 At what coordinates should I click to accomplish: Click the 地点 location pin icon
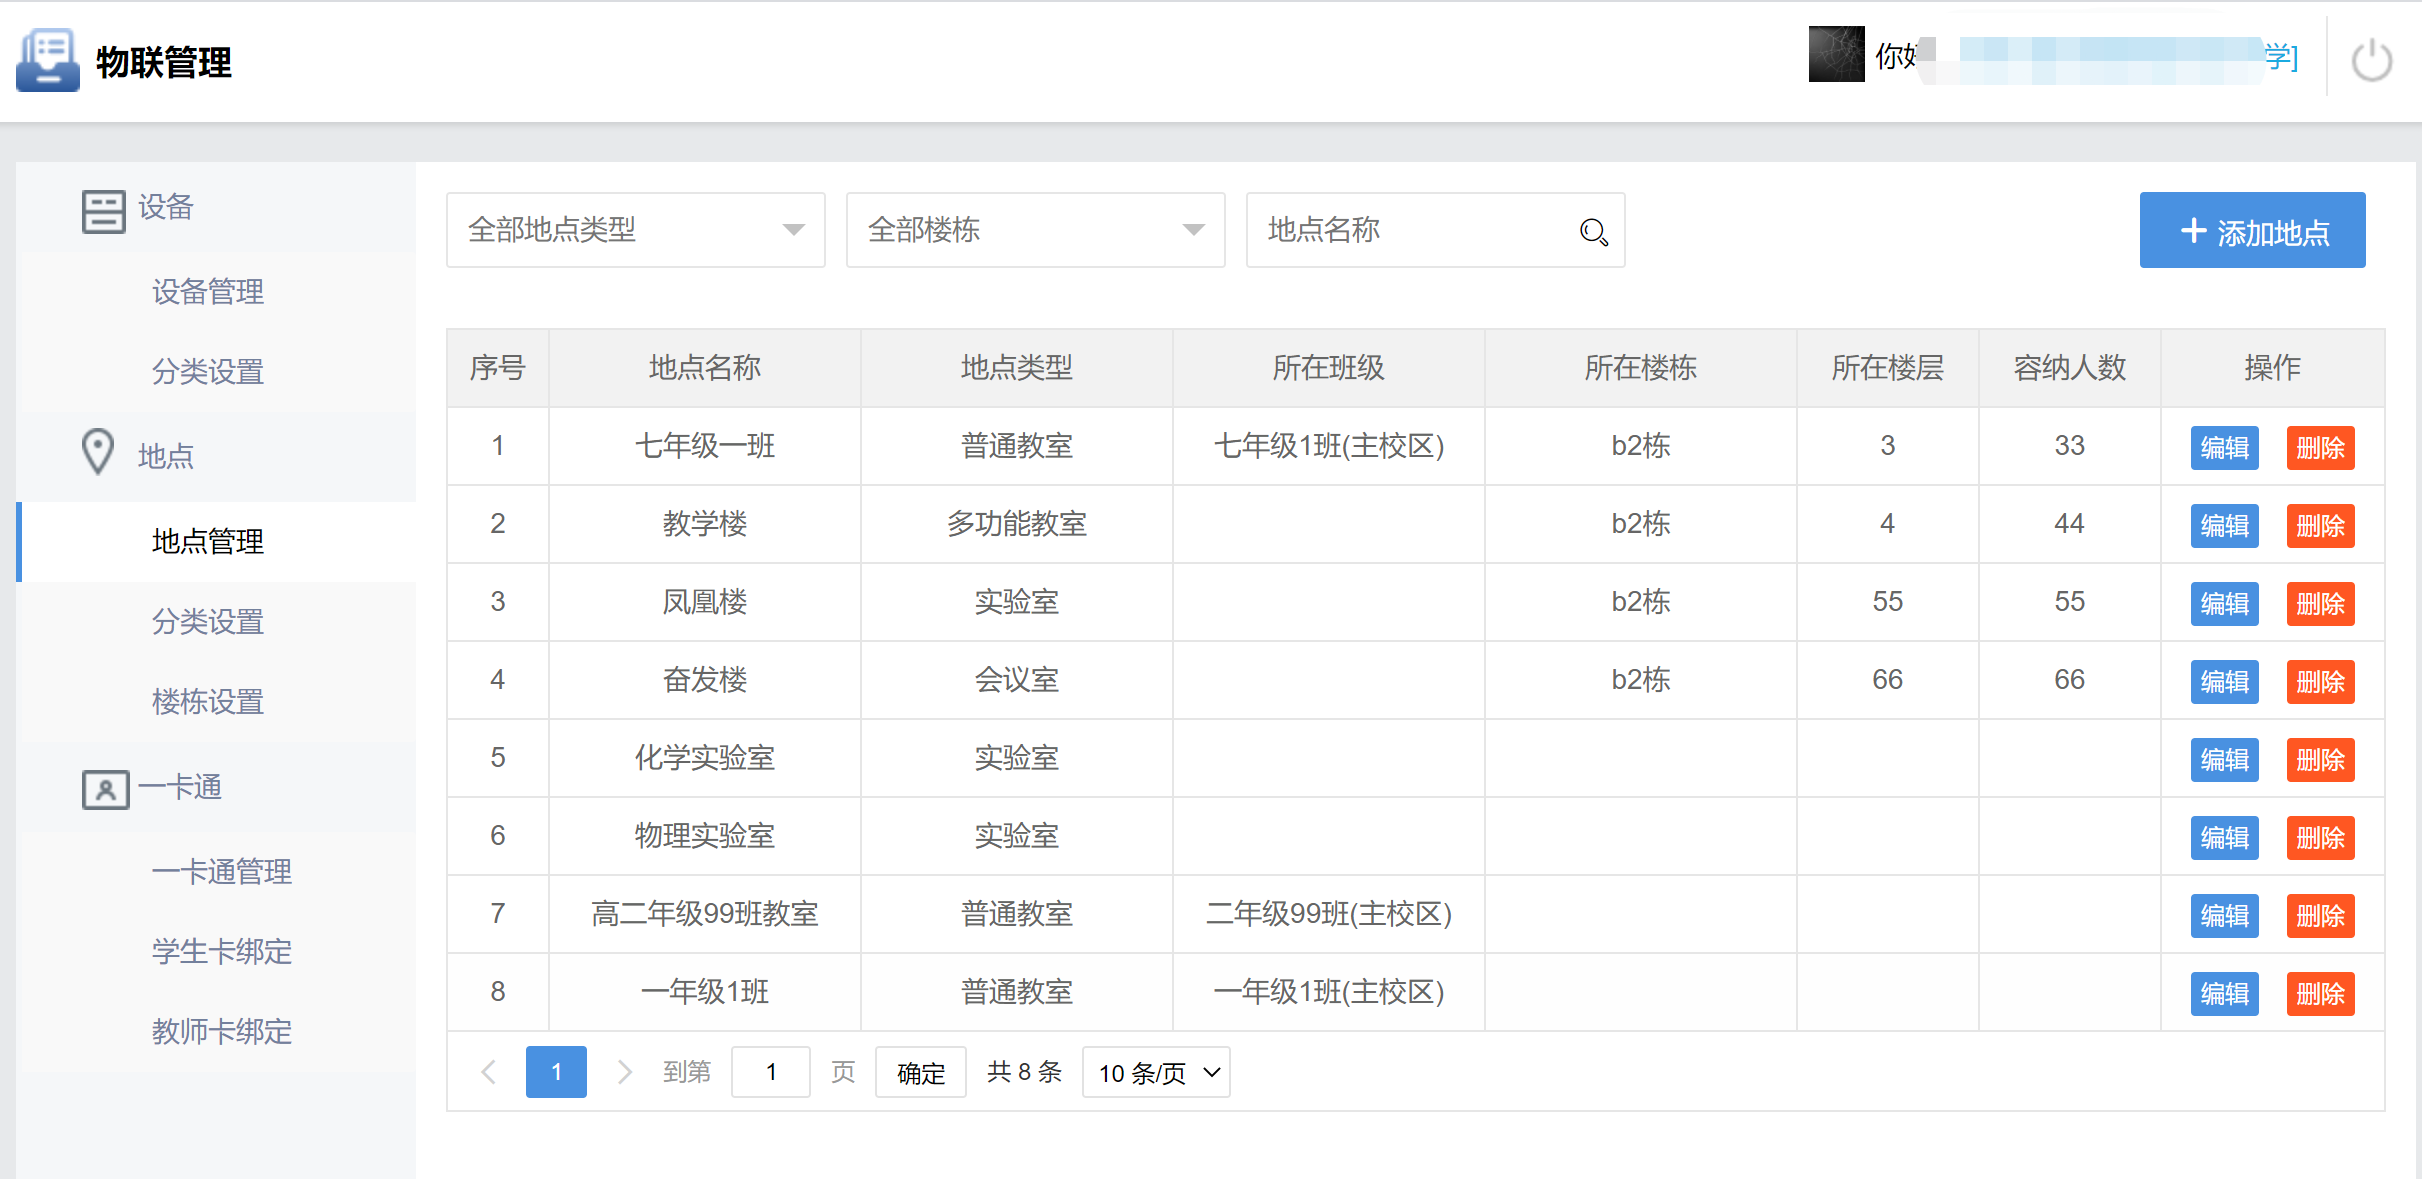coord(98,452)
